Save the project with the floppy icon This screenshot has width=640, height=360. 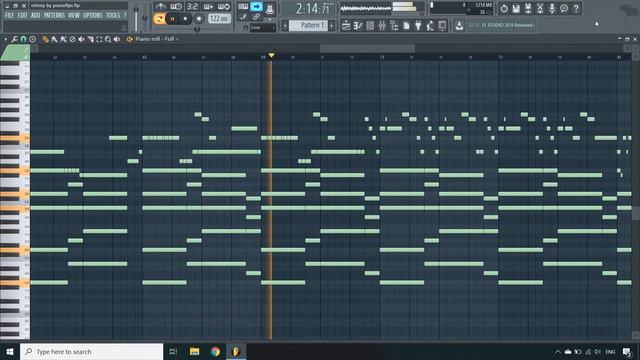coord(516,9)
